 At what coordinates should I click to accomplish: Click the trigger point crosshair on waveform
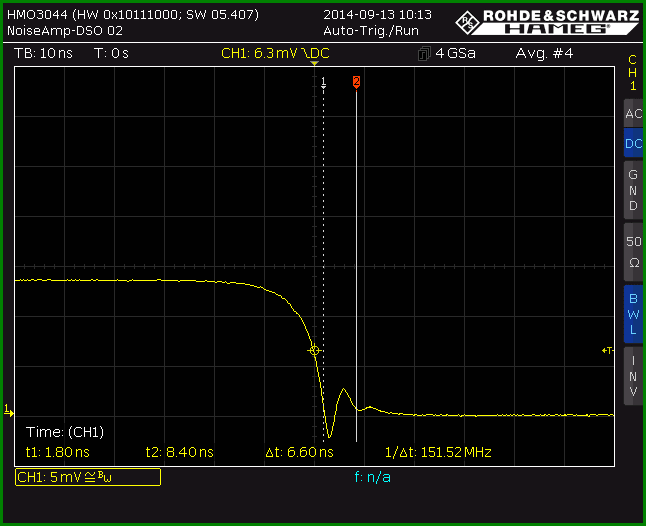click(x=314, y=351)
